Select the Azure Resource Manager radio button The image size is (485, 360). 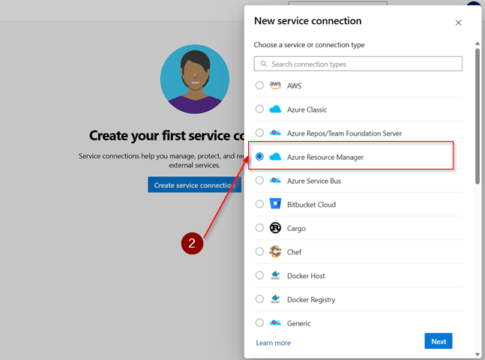(259, 156)
